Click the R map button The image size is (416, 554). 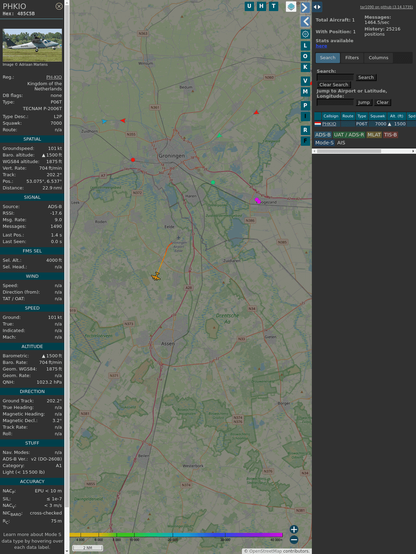305,130
